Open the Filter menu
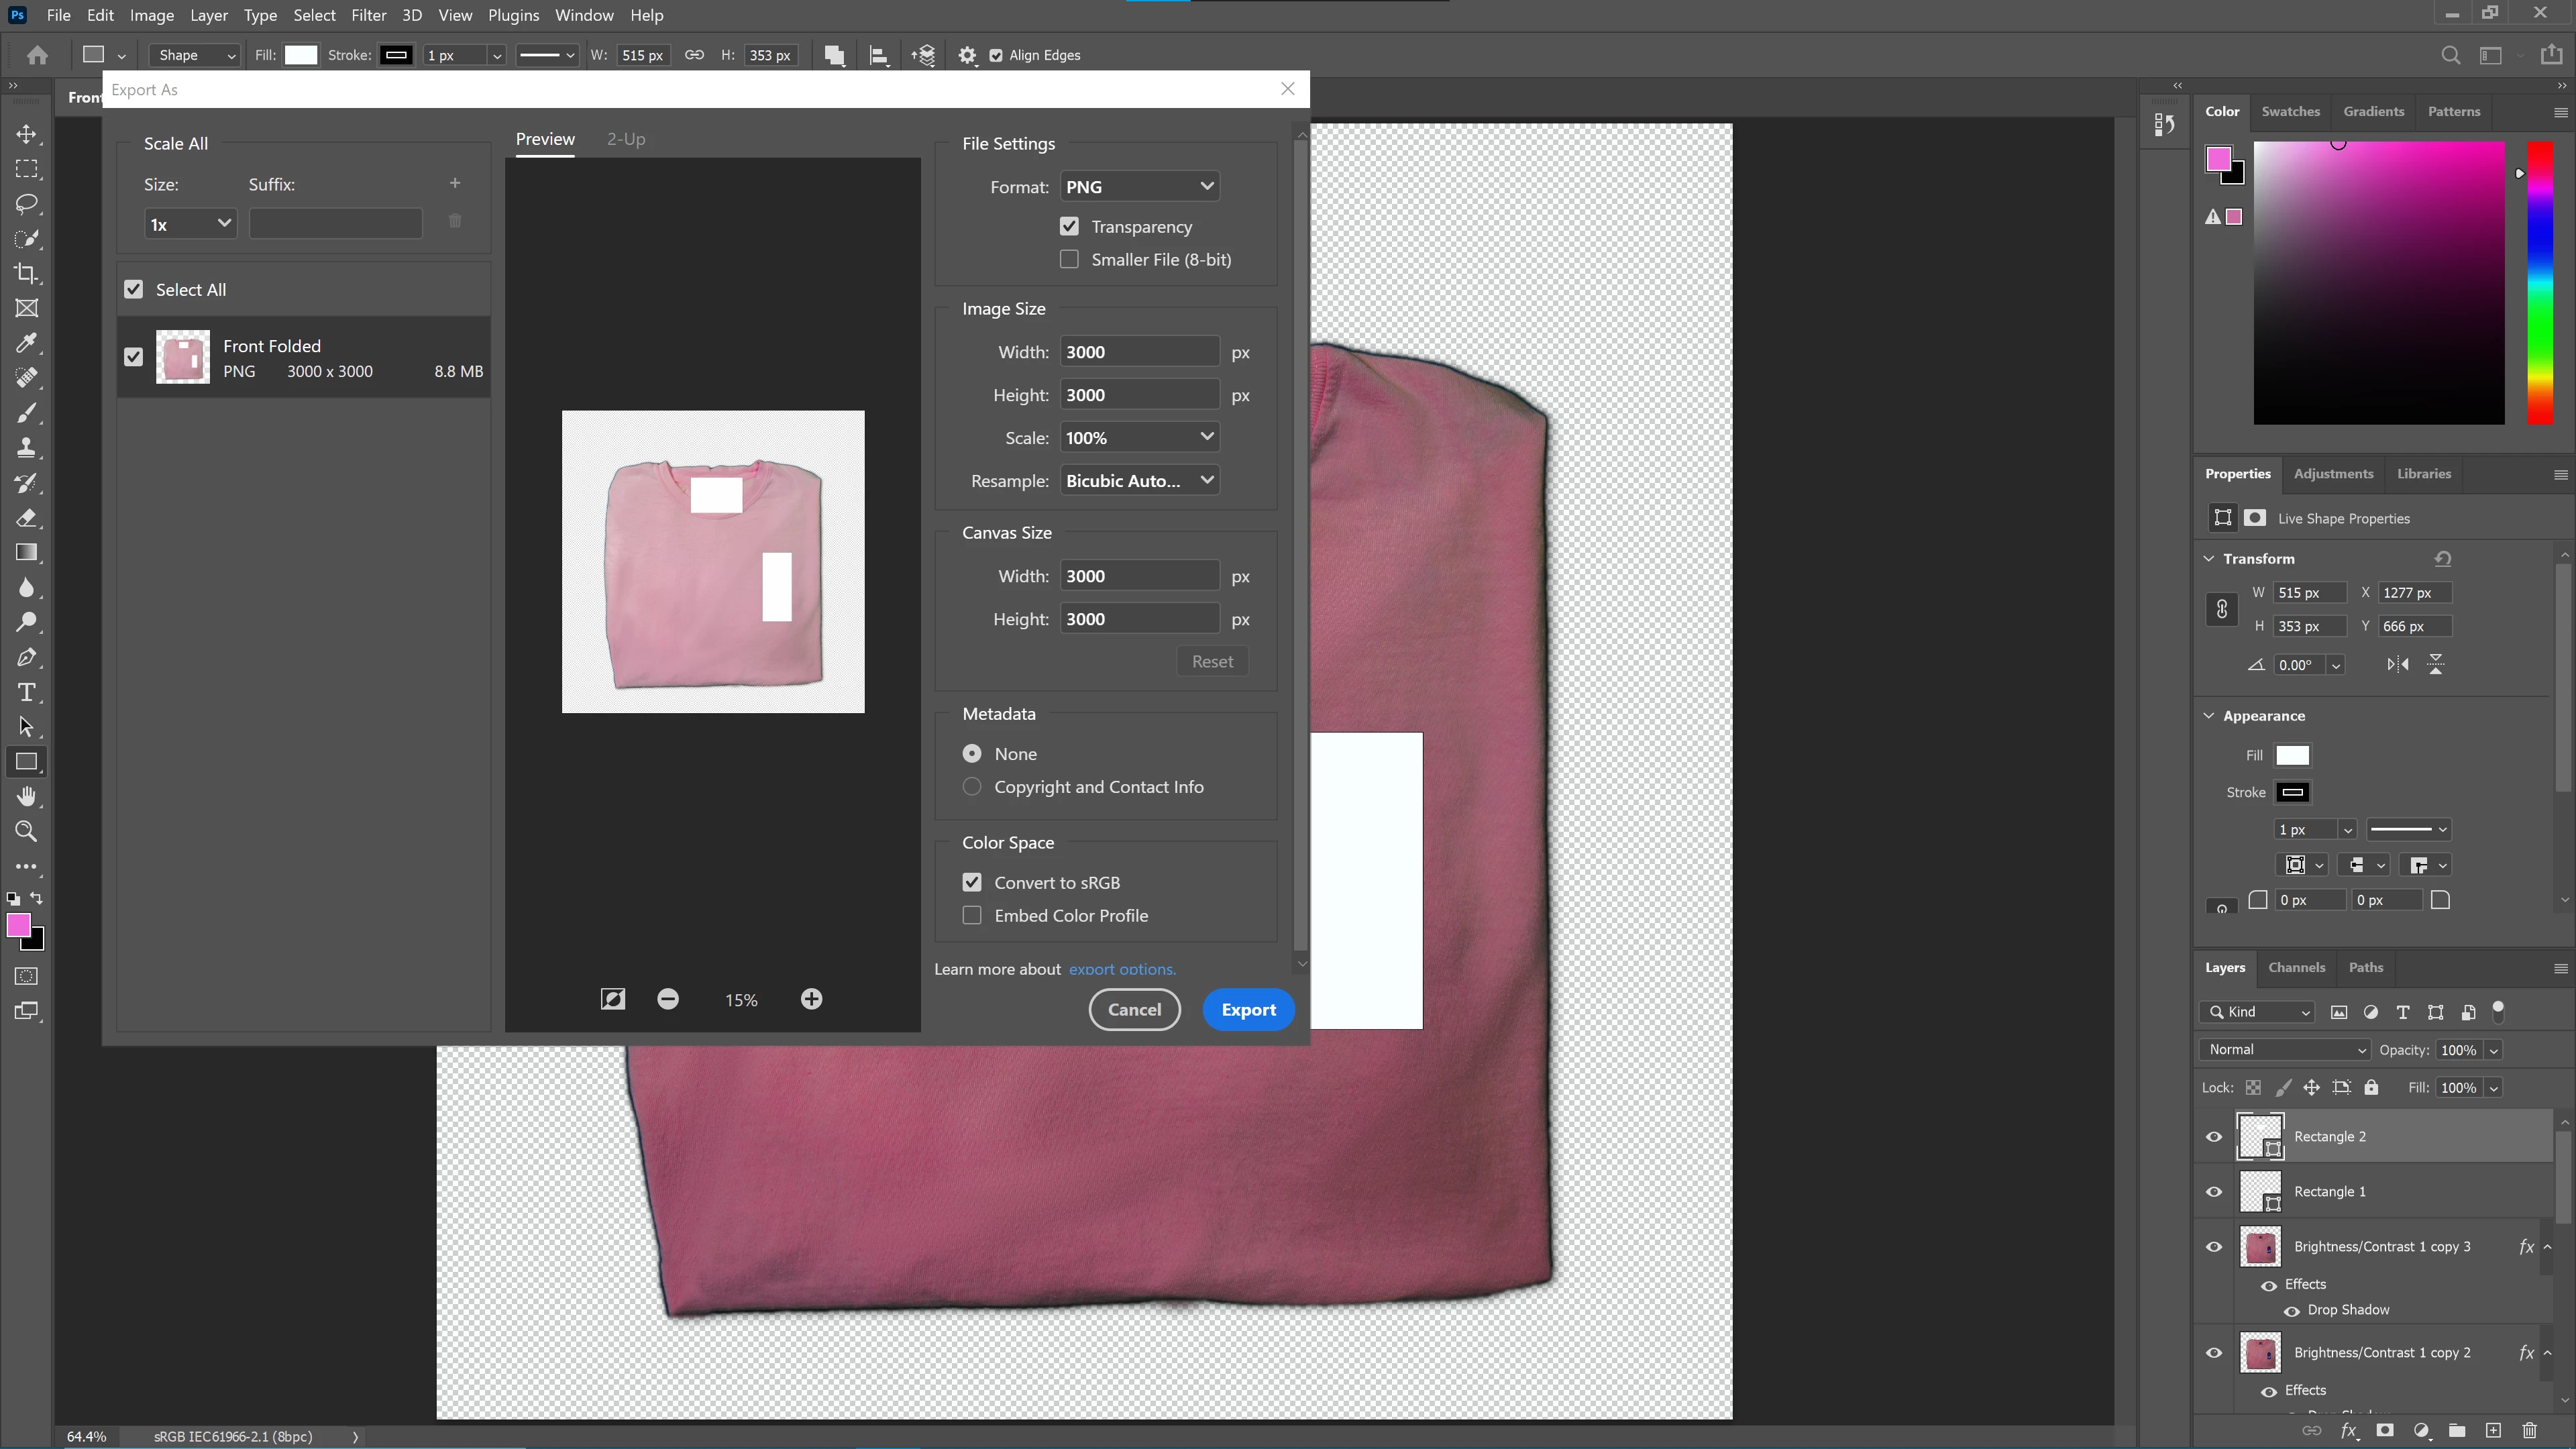The image size is (2576, 1449). point(368,15)
